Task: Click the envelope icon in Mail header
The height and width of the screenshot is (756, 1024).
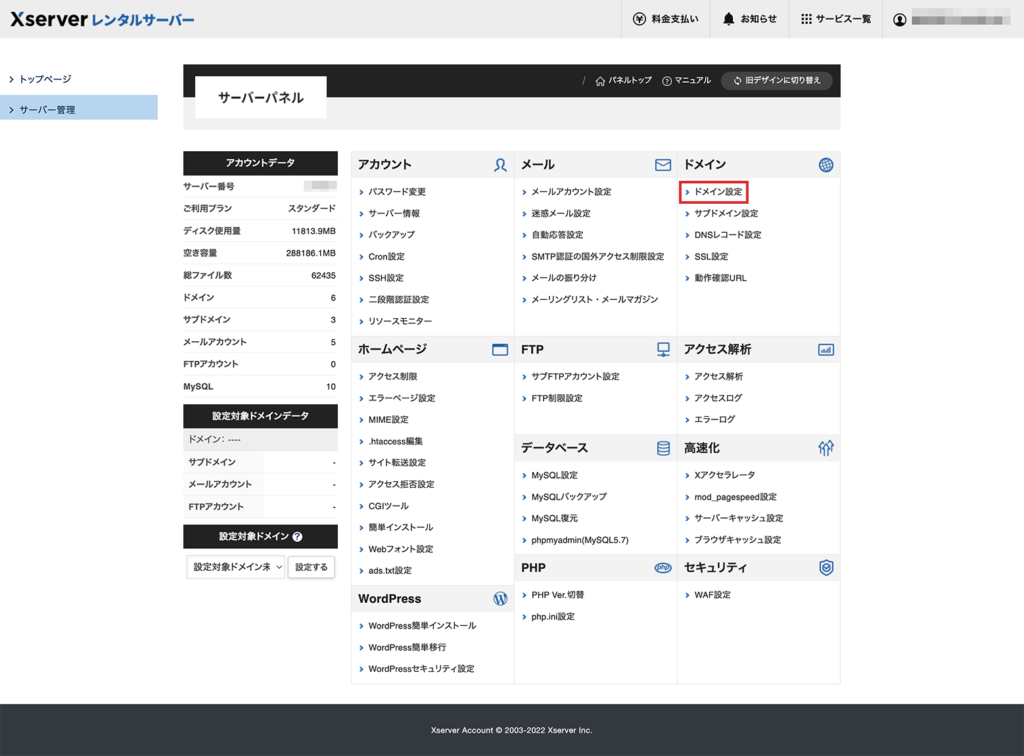Action: pos(663,165)
